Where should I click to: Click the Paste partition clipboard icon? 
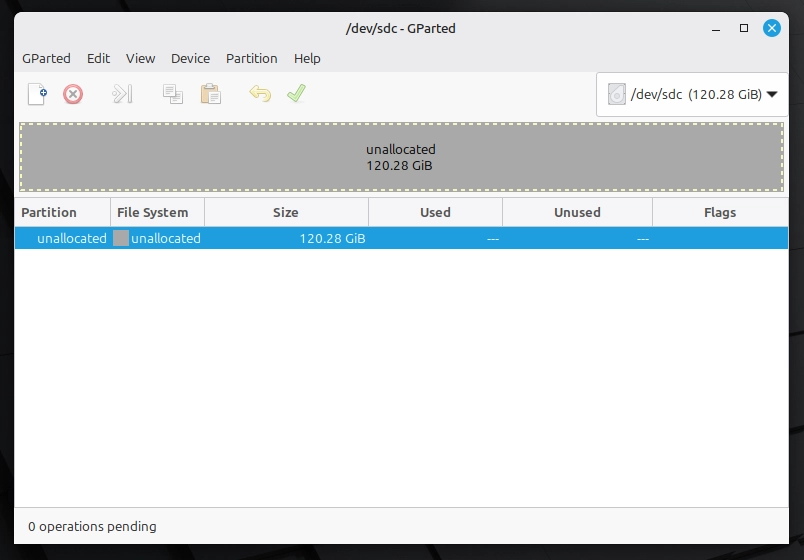211,94
